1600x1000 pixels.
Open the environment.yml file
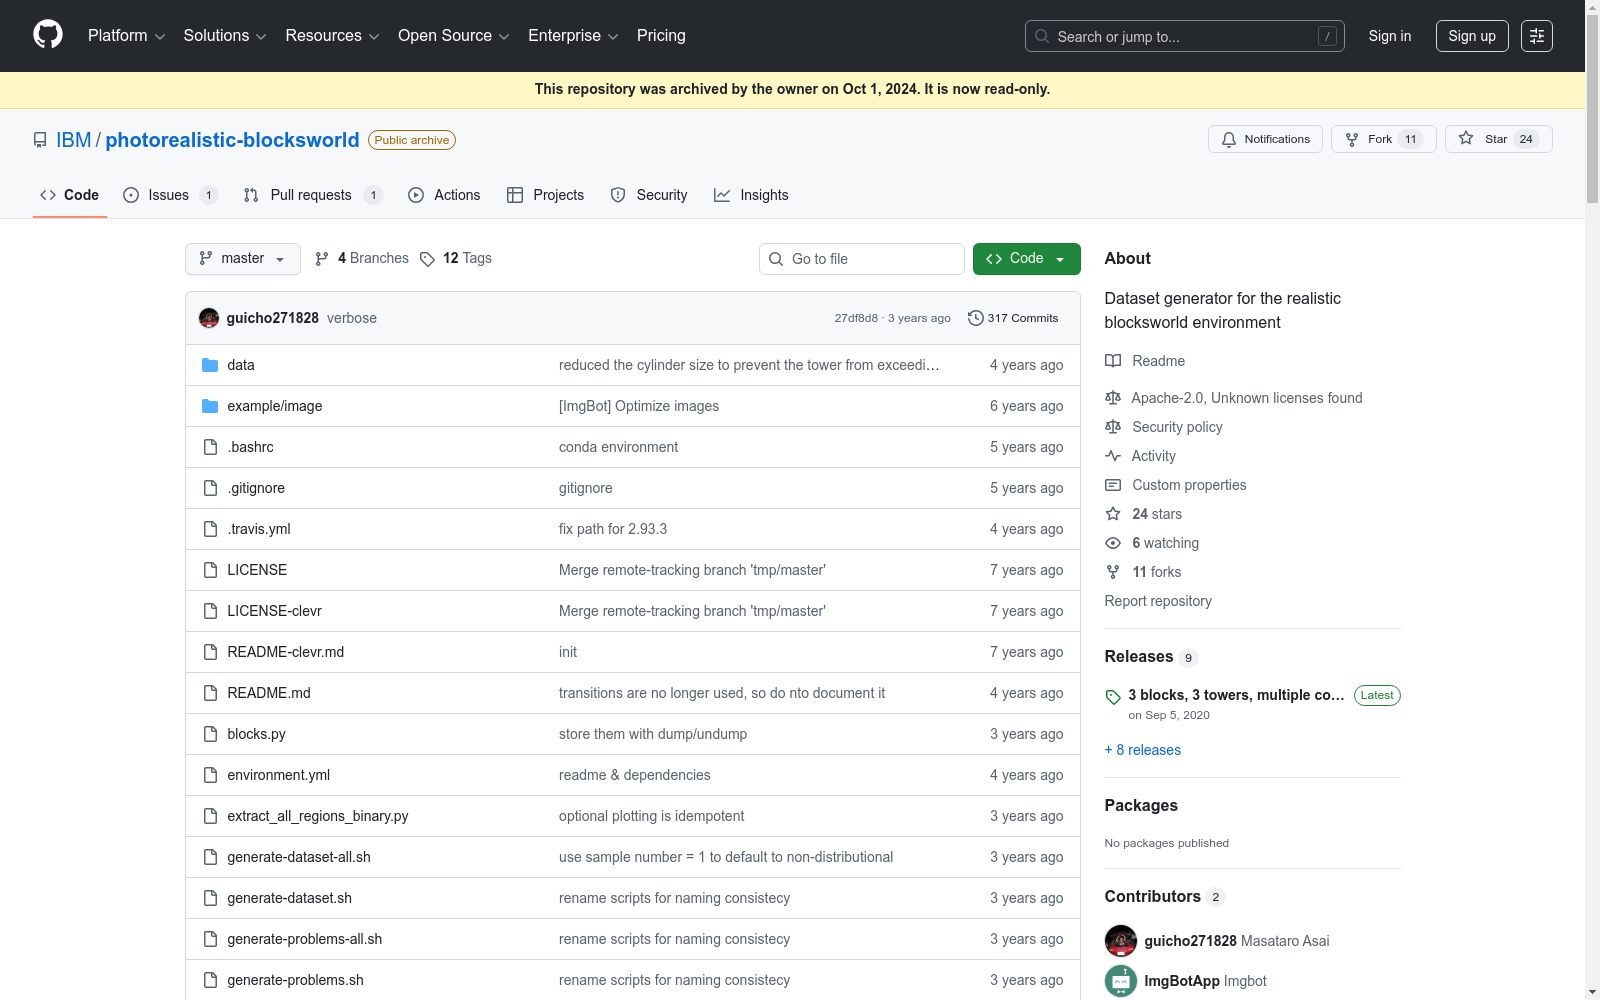click(278, 775)
